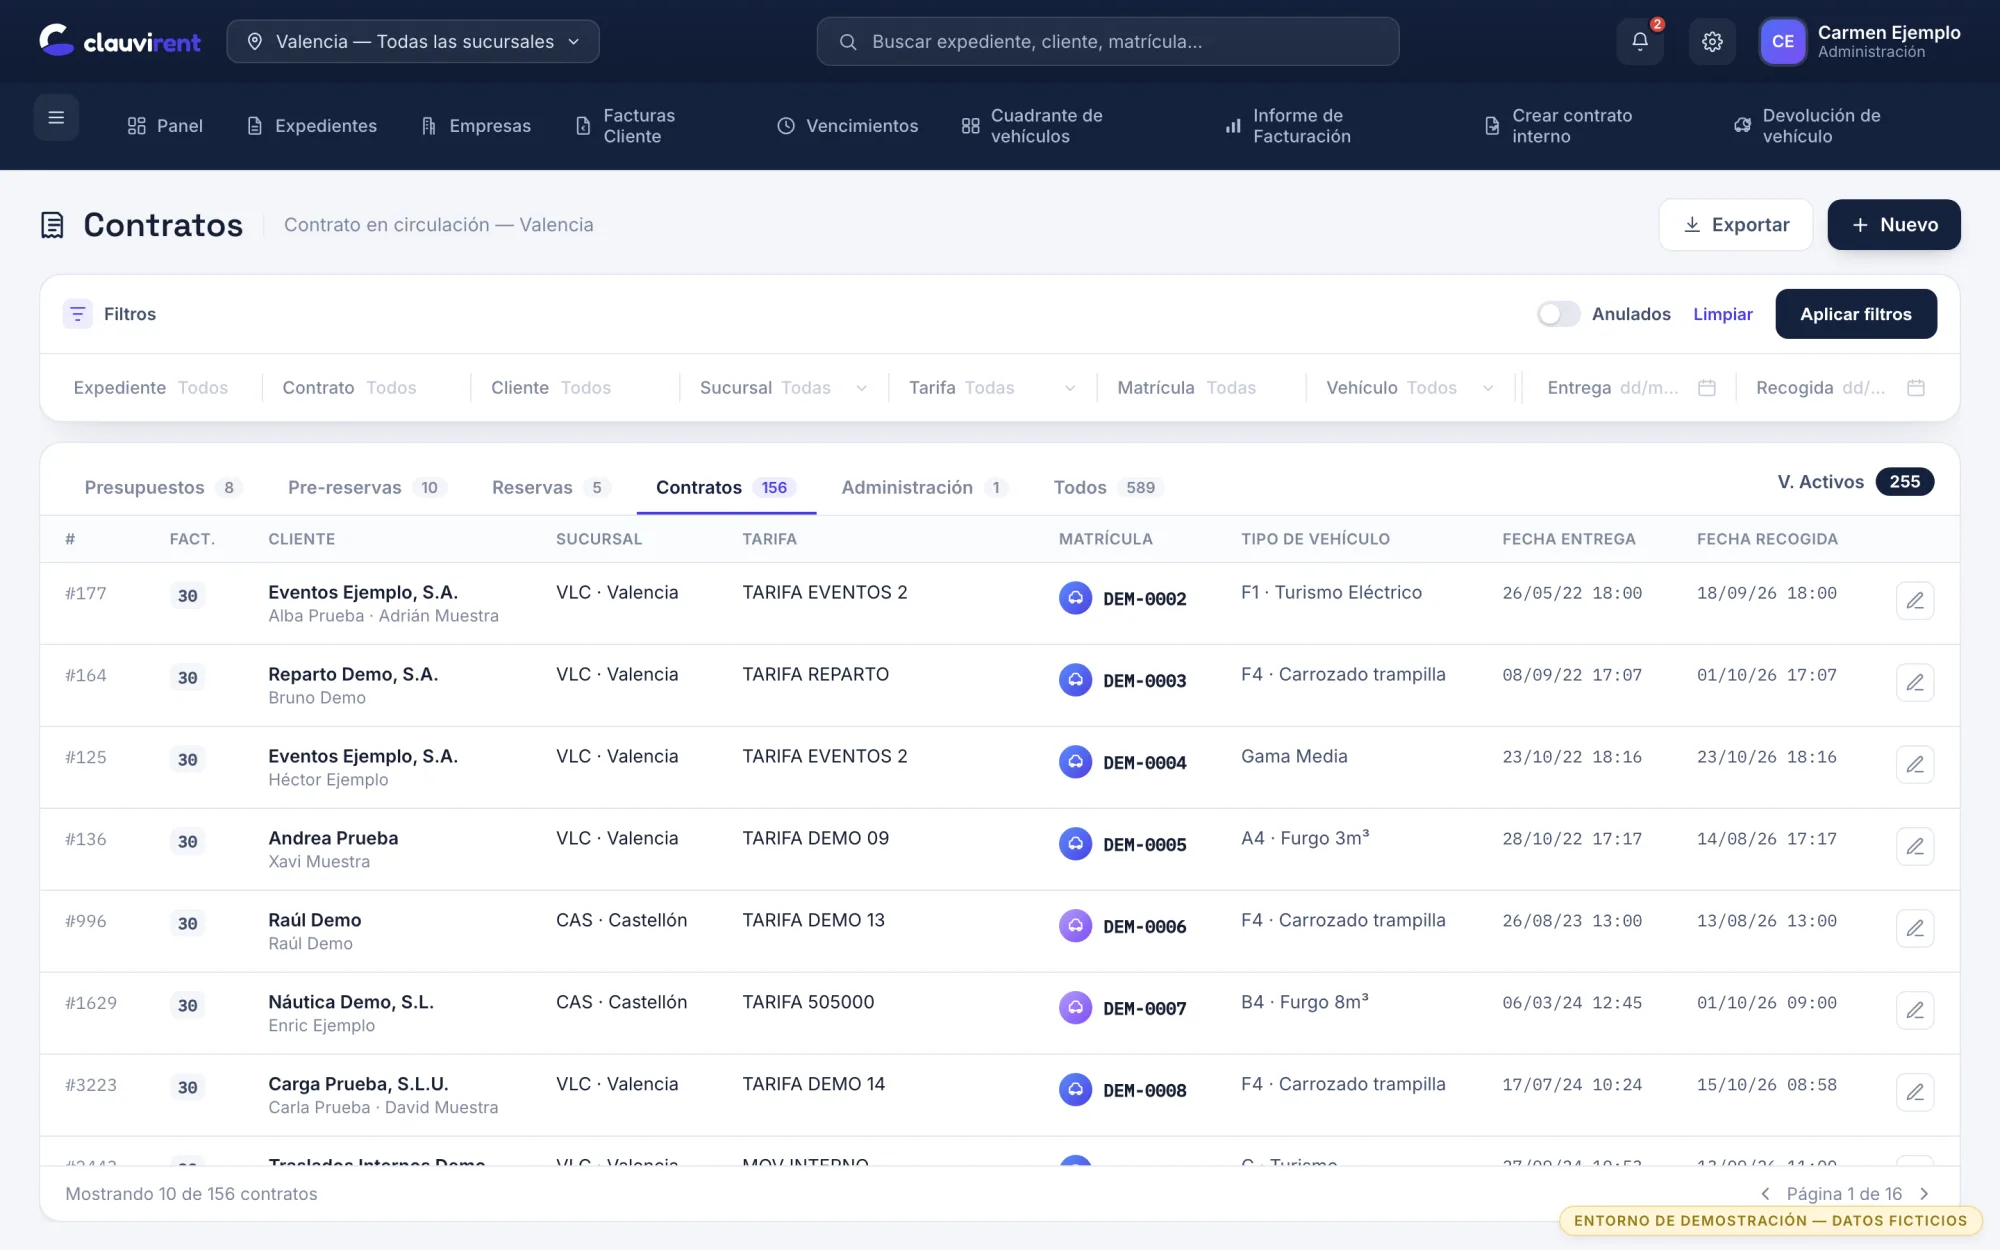The width and height of the screenshot is (2000, 1250).
Task: Click vehicle icon beside DEM-0006
Action: coord(1075,926)
